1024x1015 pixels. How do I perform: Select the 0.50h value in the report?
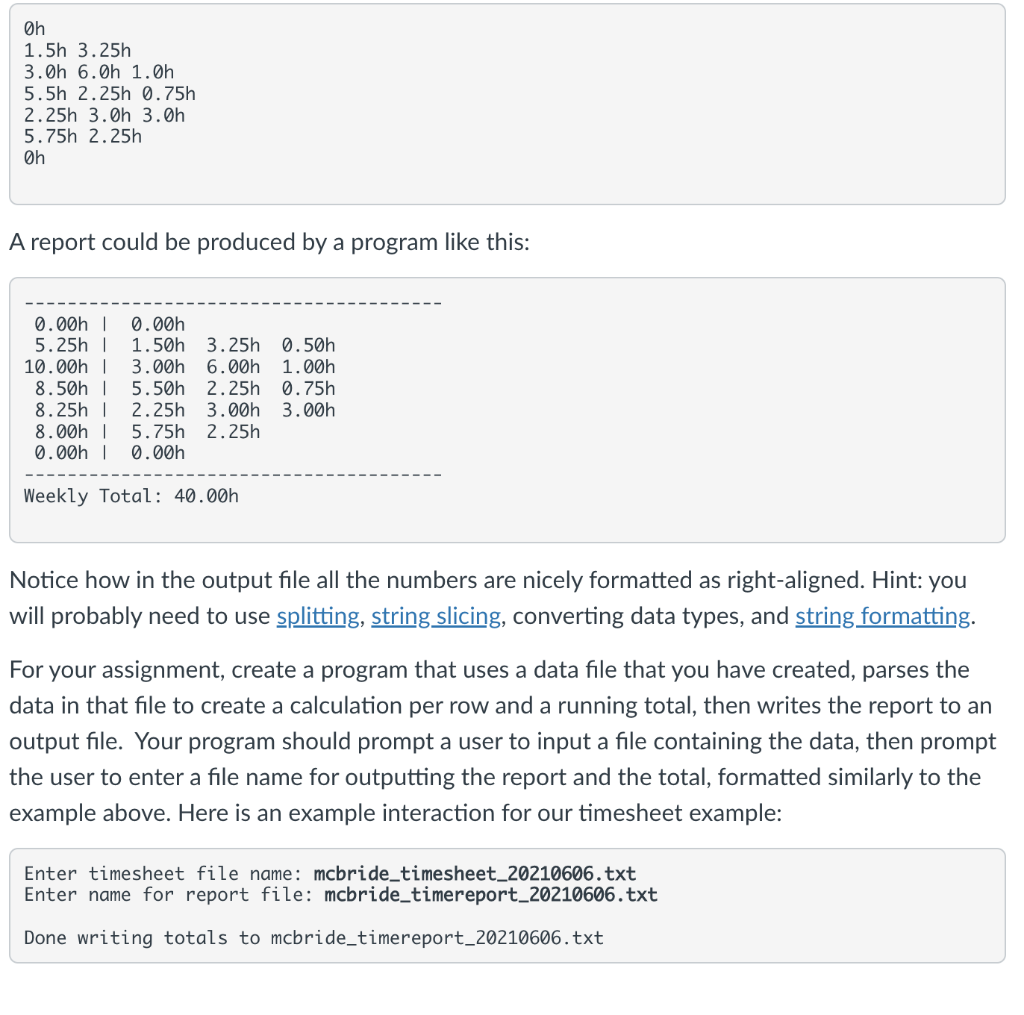pyautogui.click(x=309, y=346)
